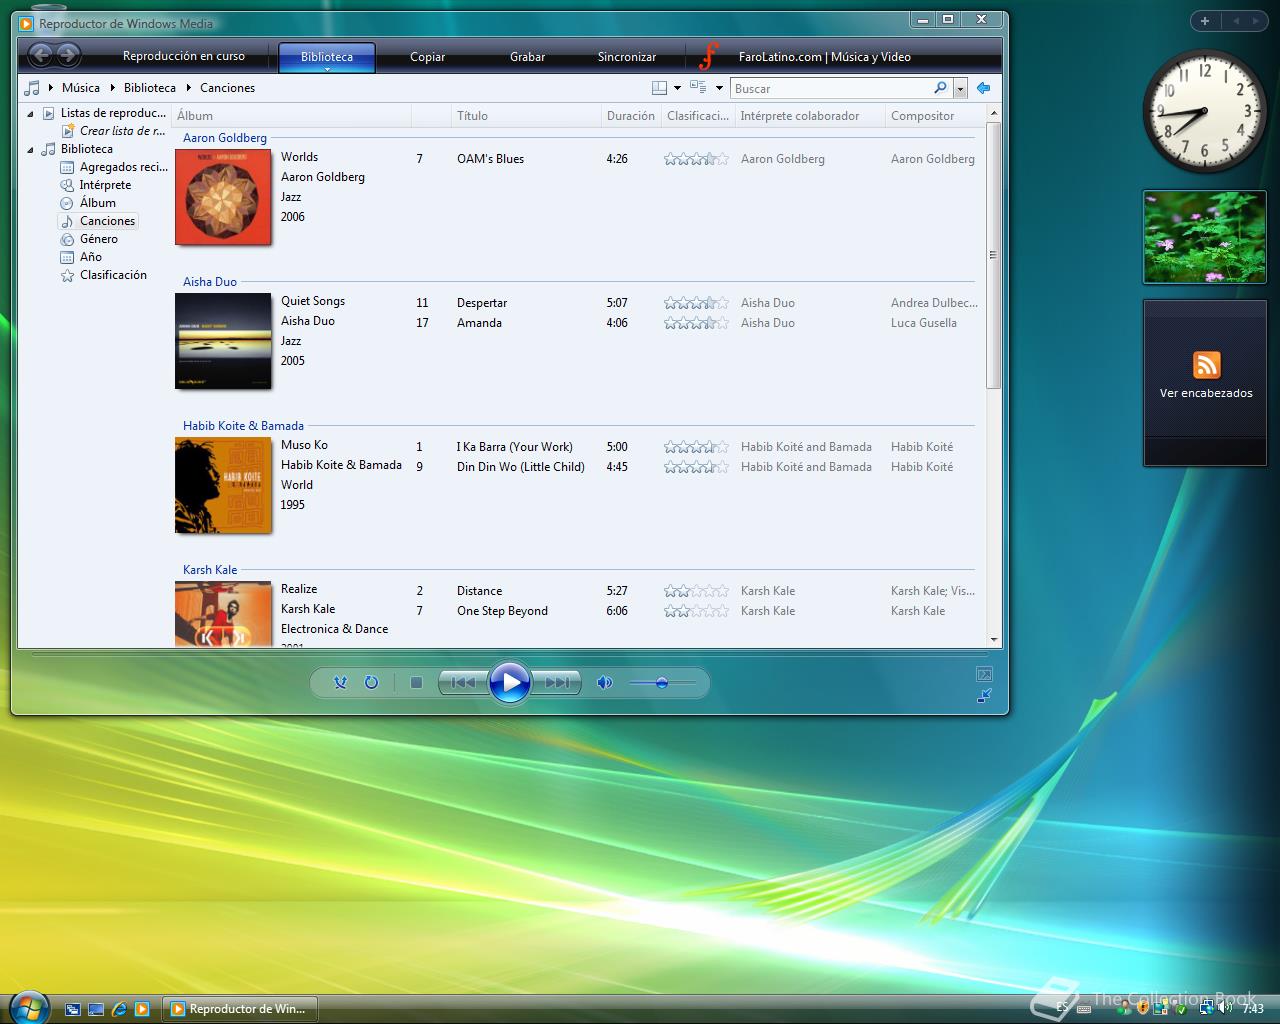This screenshot has height=1024, width=1280.
Task: Click the blue list pane arrow icon
Action: coord(983,88)
